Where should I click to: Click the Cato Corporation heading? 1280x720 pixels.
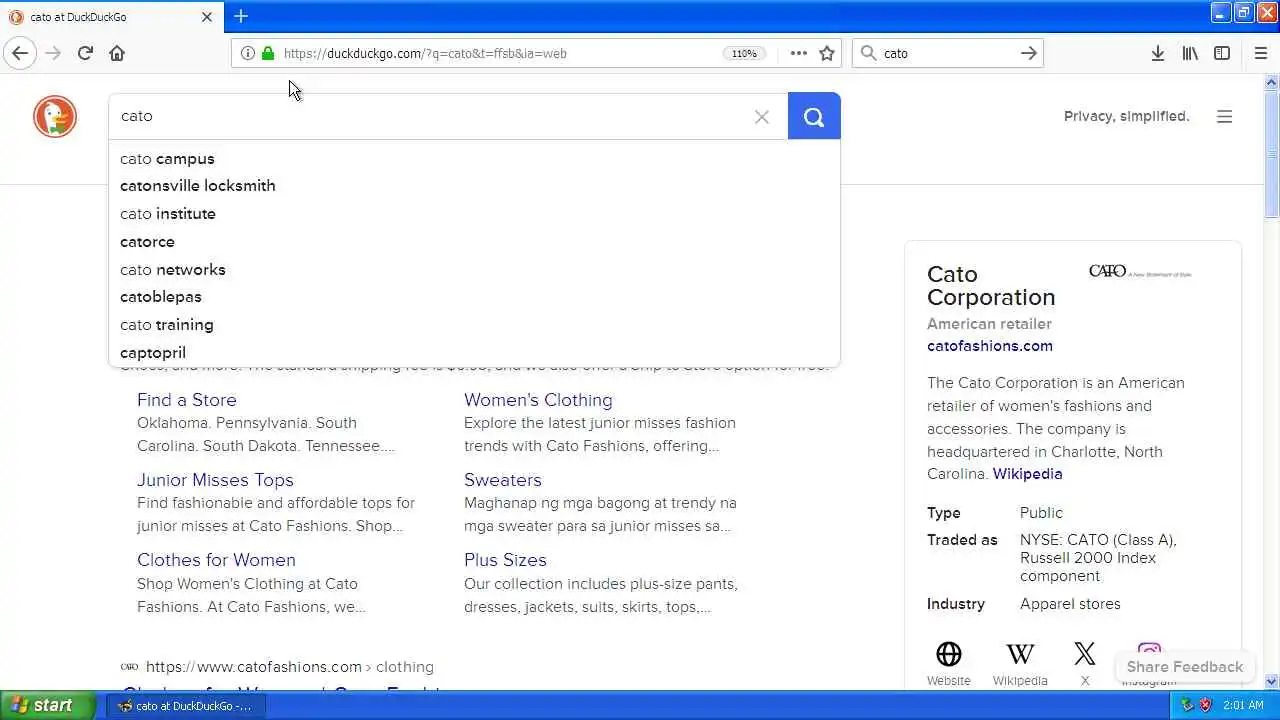(x=991, y=286)
